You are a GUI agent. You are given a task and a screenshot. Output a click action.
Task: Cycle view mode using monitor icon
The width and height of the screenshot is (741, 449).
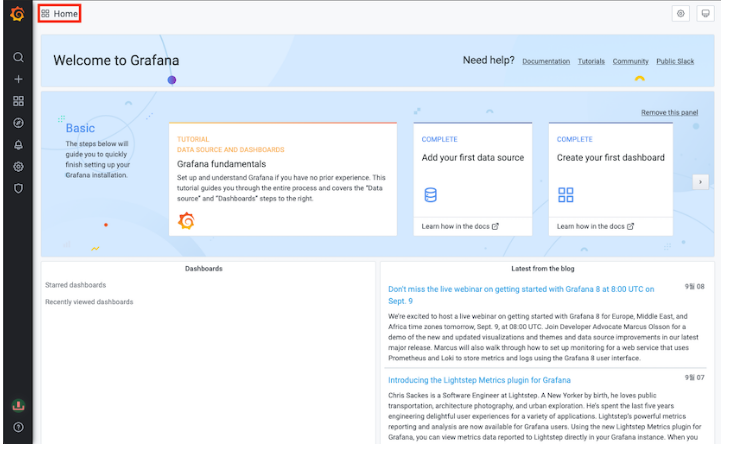click(x=705, y=14)
